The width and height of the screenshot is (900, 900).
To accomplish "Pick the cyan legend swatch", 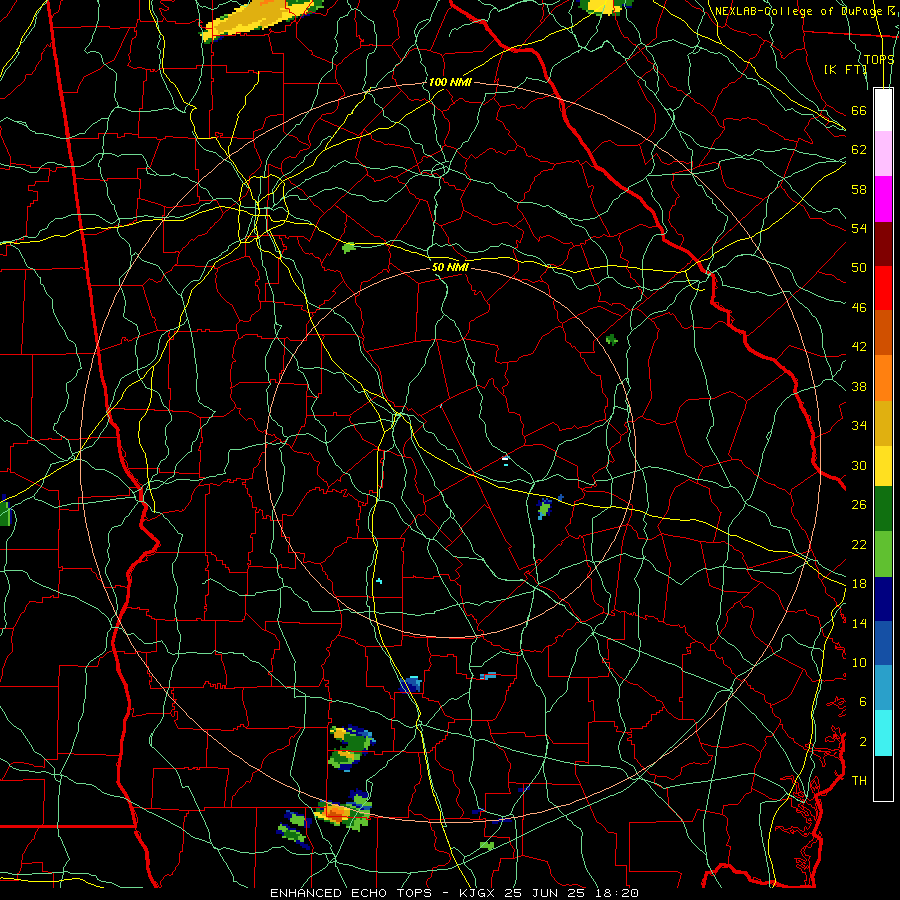I will tap(883, 732).
